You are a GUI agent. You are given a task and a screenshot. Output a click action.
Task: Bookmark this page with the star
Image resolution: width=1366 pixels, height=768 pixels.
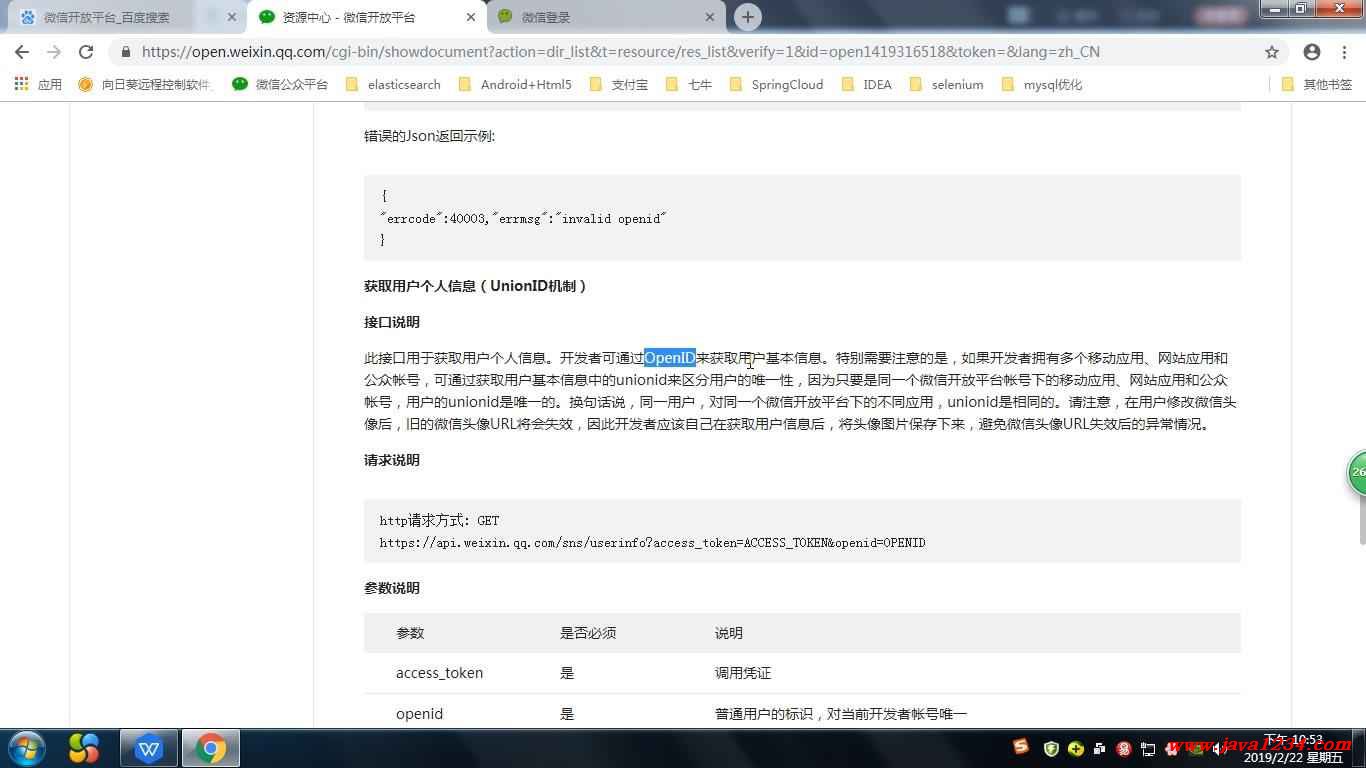1272,52
